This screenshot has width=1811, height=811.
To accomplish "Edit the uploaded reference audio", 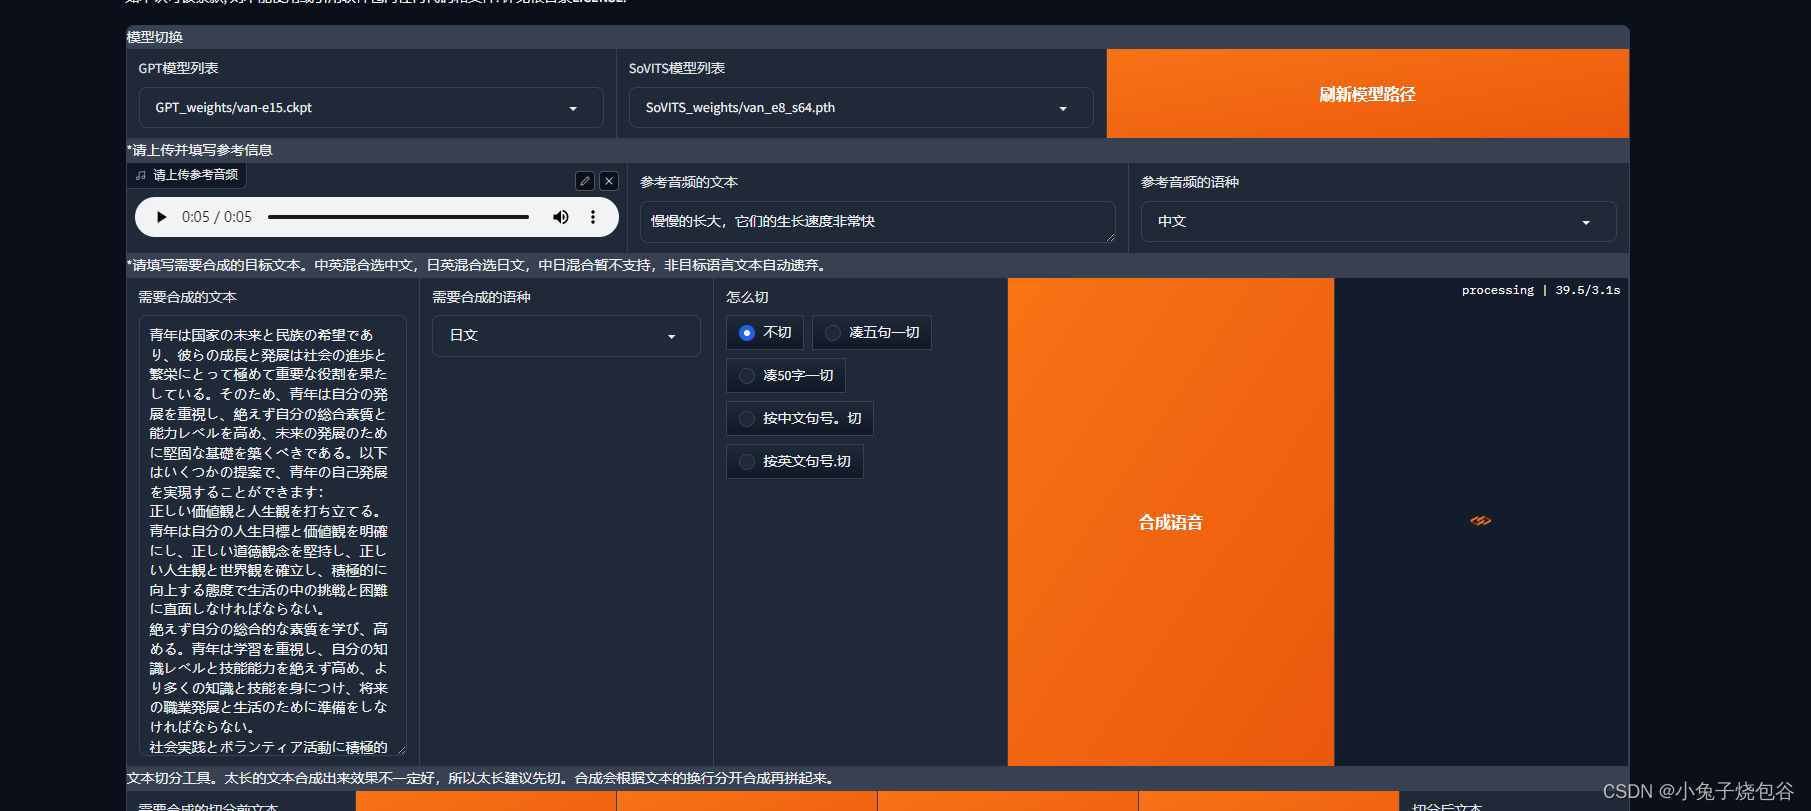I will click(585, 181).
